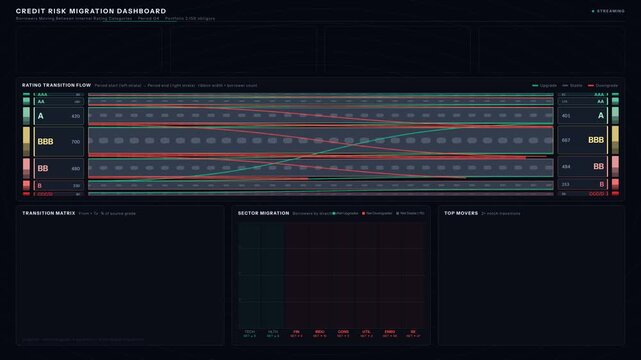
Task: Click the stable BBB-to-BBB flow band
Action: [x=321, y=141]
